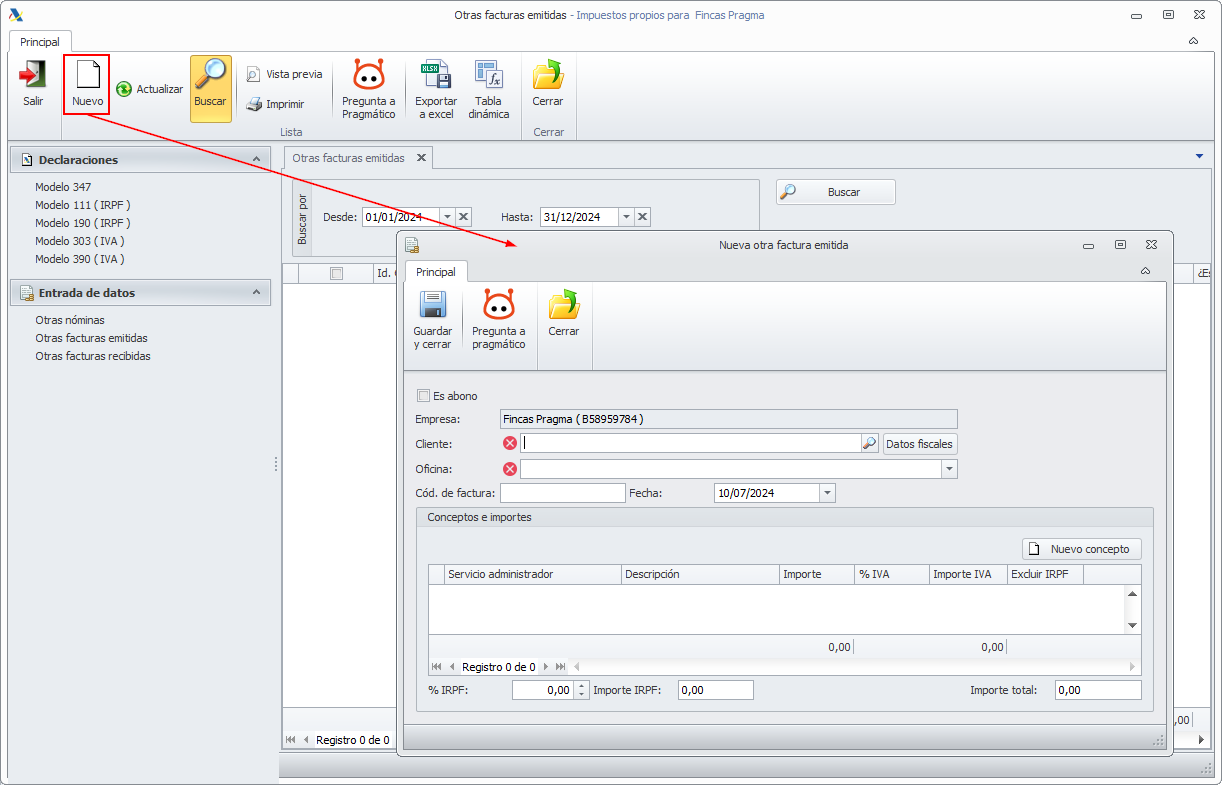Collapse the Declaraciones panel

click(x=257, y=160)
